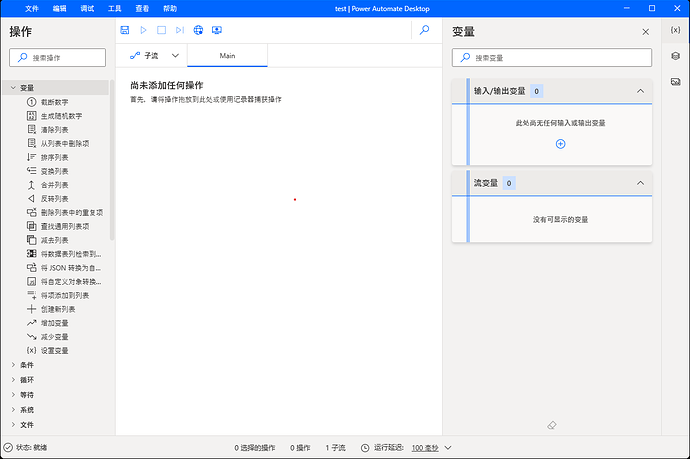690x459 pixels.
Task: Expand the 循环 action group
Action: coord(27,380)
